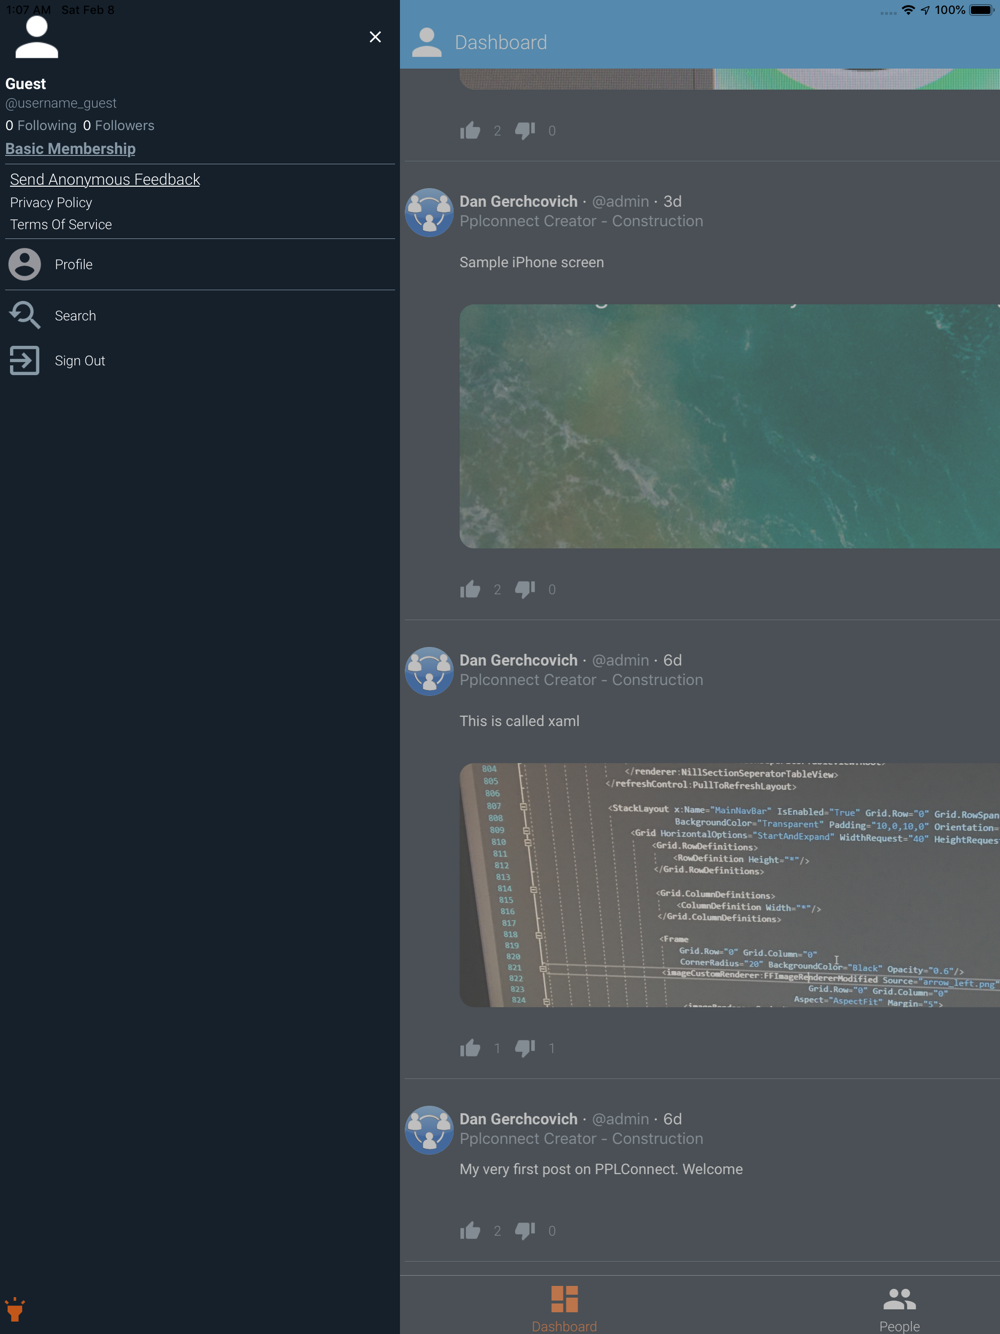The width and height of the screenshot is (1000, 1334).
Task: Select the Dashboard tab
Action: (x=564, y=1308)
